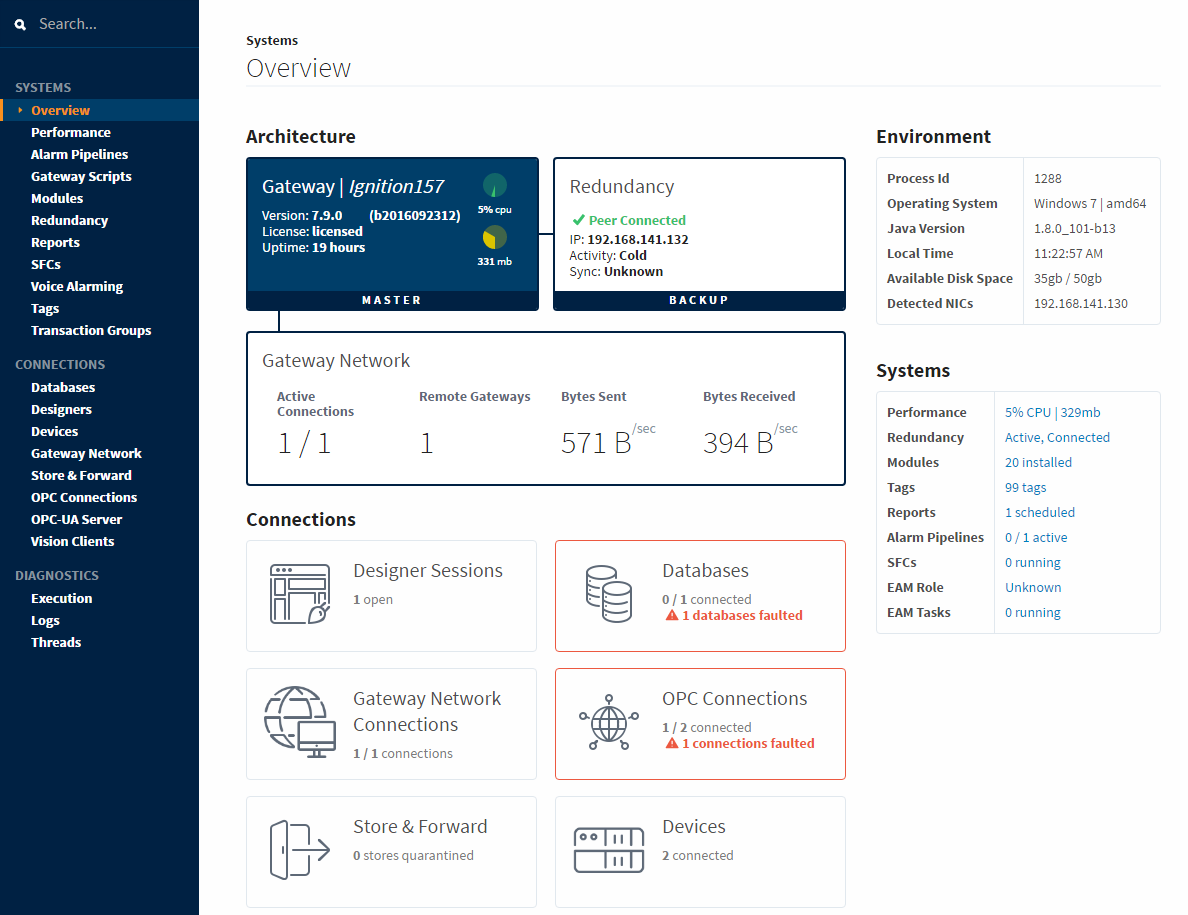Viewport: 1188px width, 915px height.
Task: Click the "99 tags" link
Action: [x=1025, y=487]
